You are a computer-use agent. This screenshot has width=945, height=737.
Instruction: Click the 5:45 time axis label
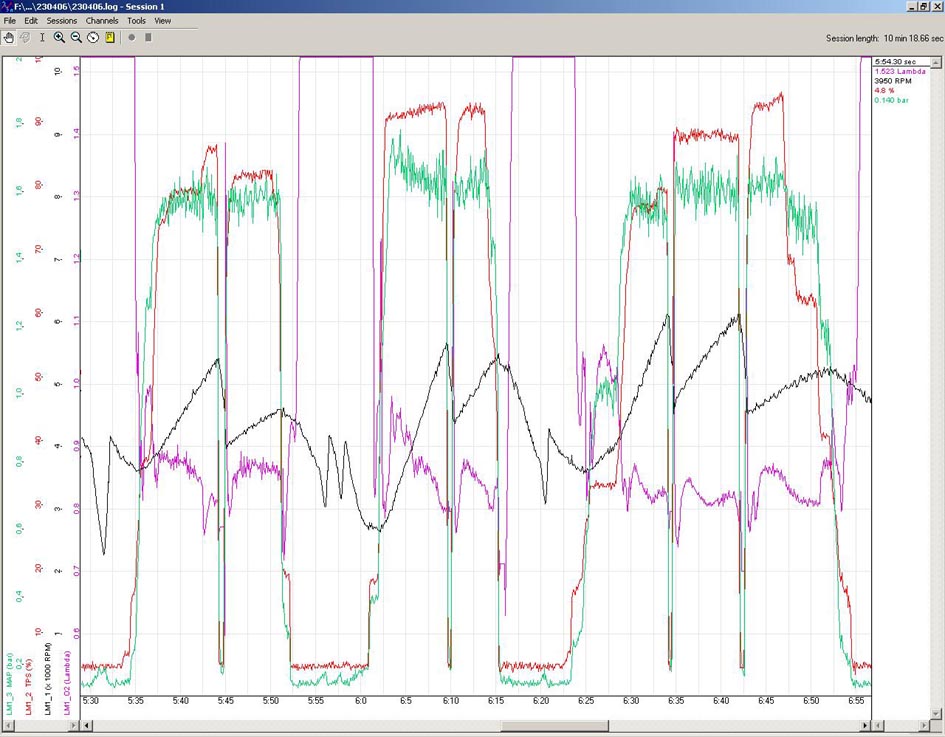226,701
